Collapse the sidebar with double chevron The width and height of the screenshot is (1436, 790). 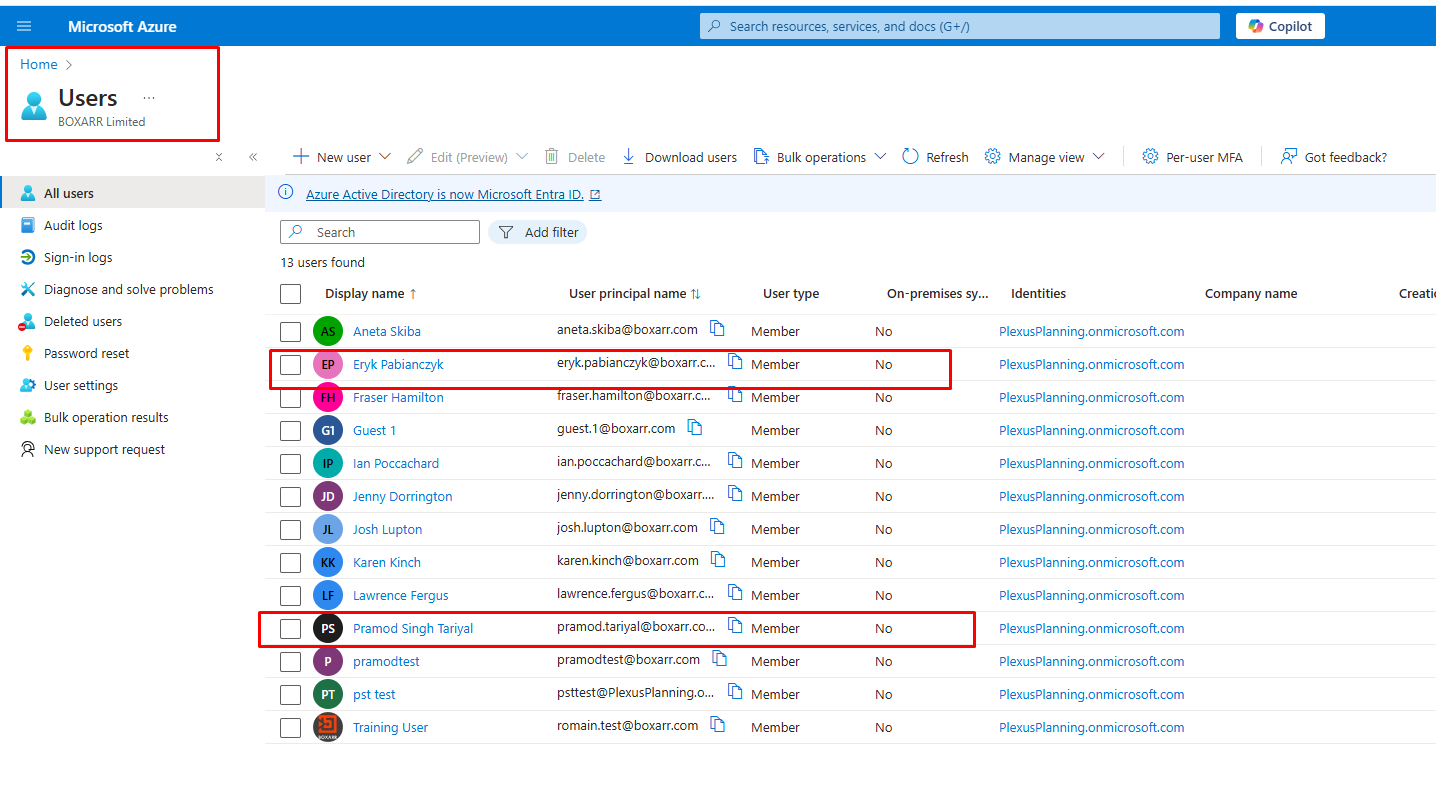coord(253,157)
